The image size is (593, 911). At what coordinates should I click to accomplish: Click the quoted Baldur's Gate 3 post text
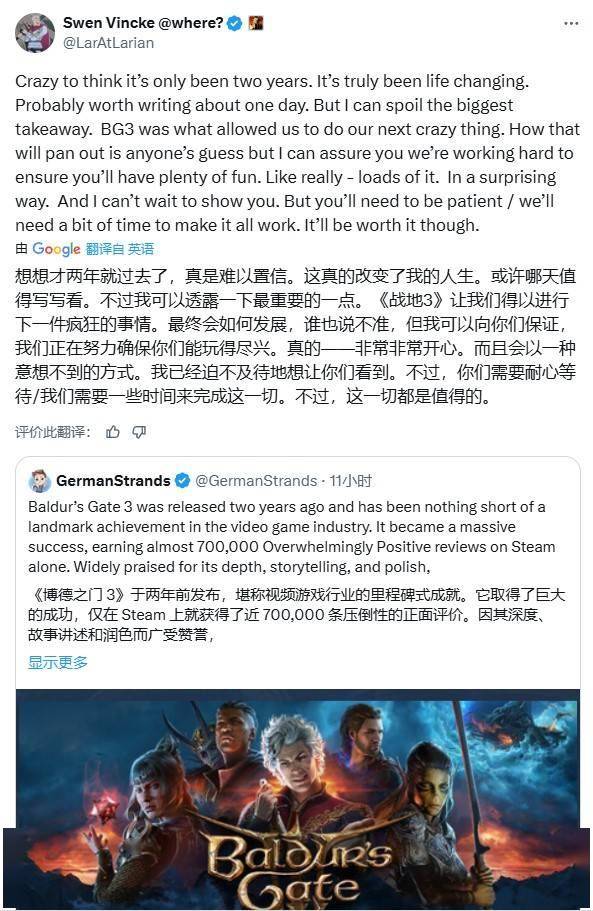(292, 537)
